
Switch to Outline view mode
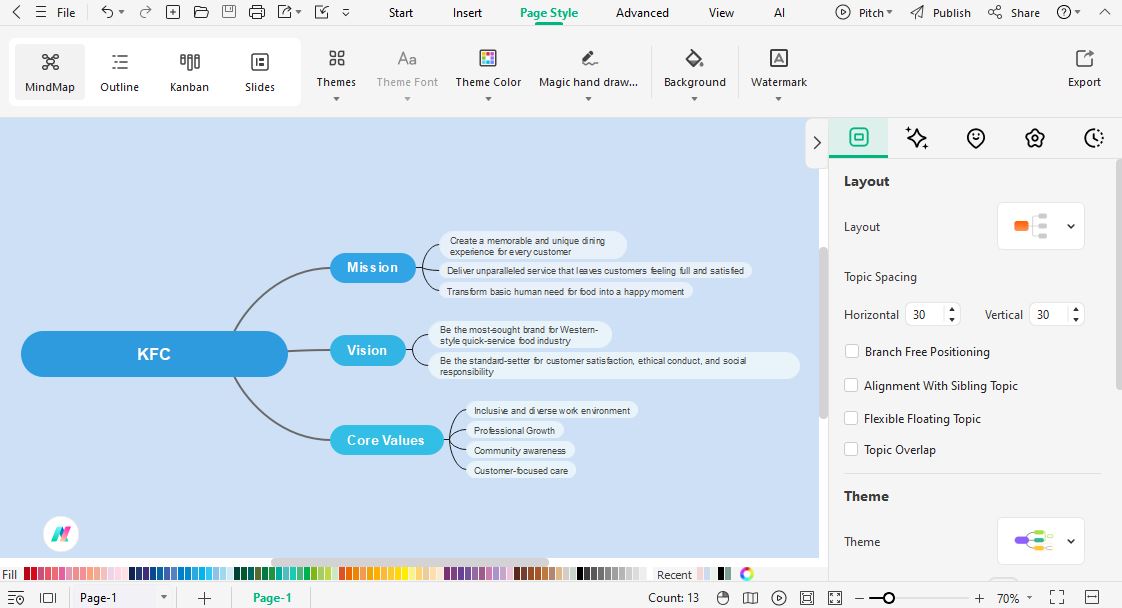119,72
